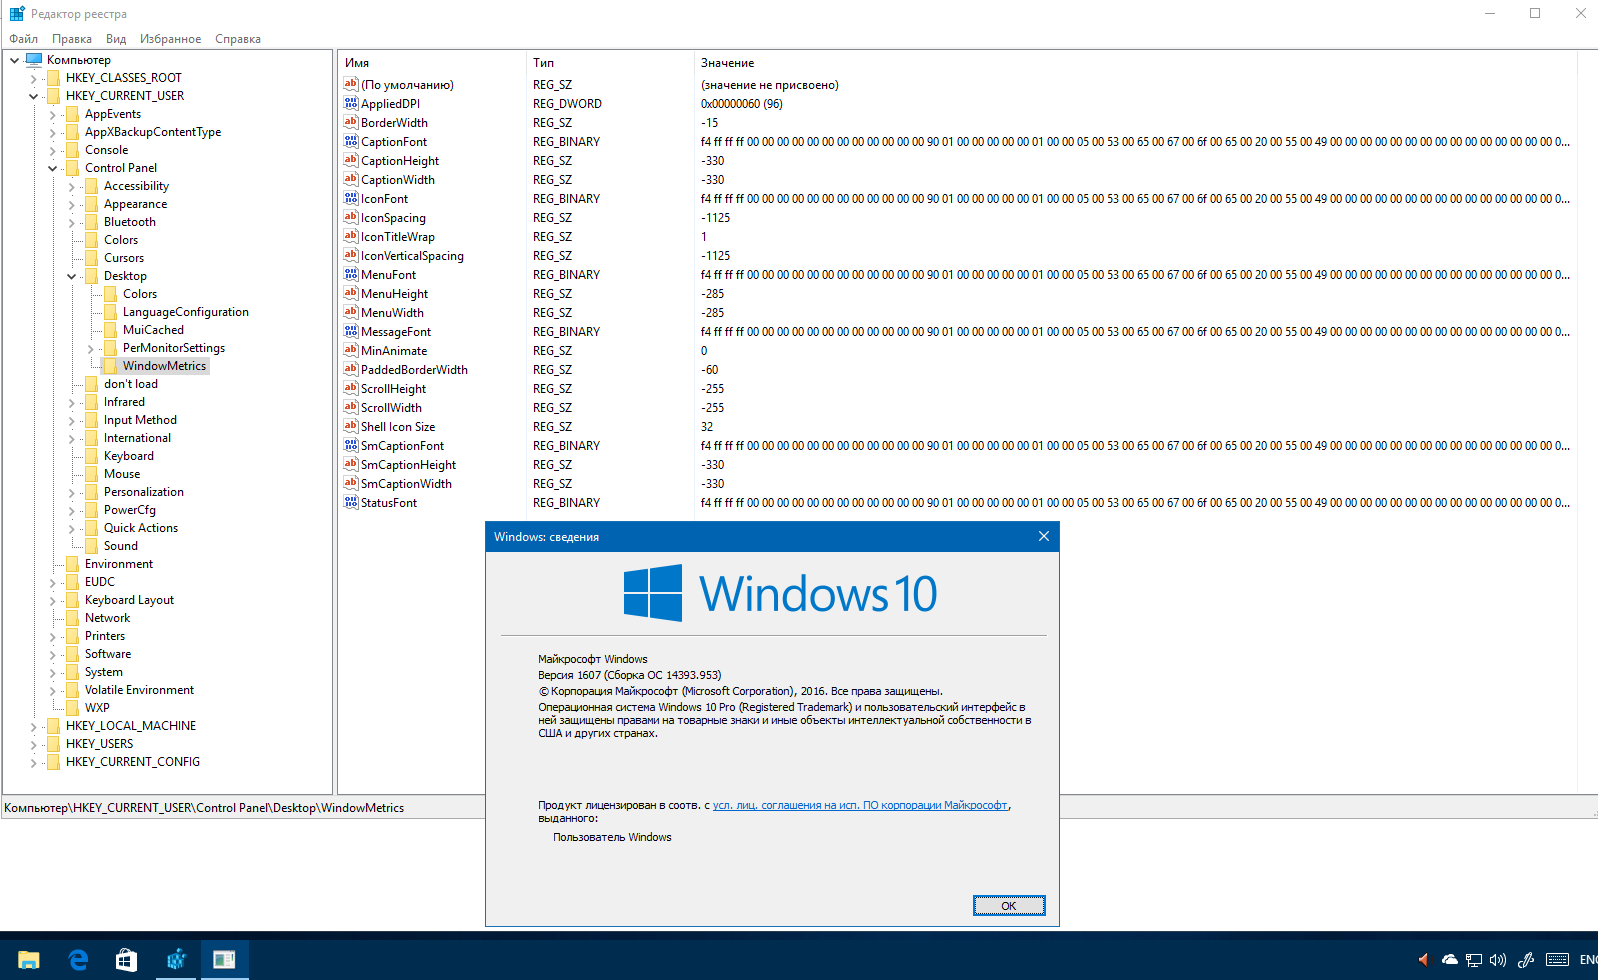Click the binary icon beside IconFont
Viewport: 1598px width, 980px height.
click(x=351, y=198)
